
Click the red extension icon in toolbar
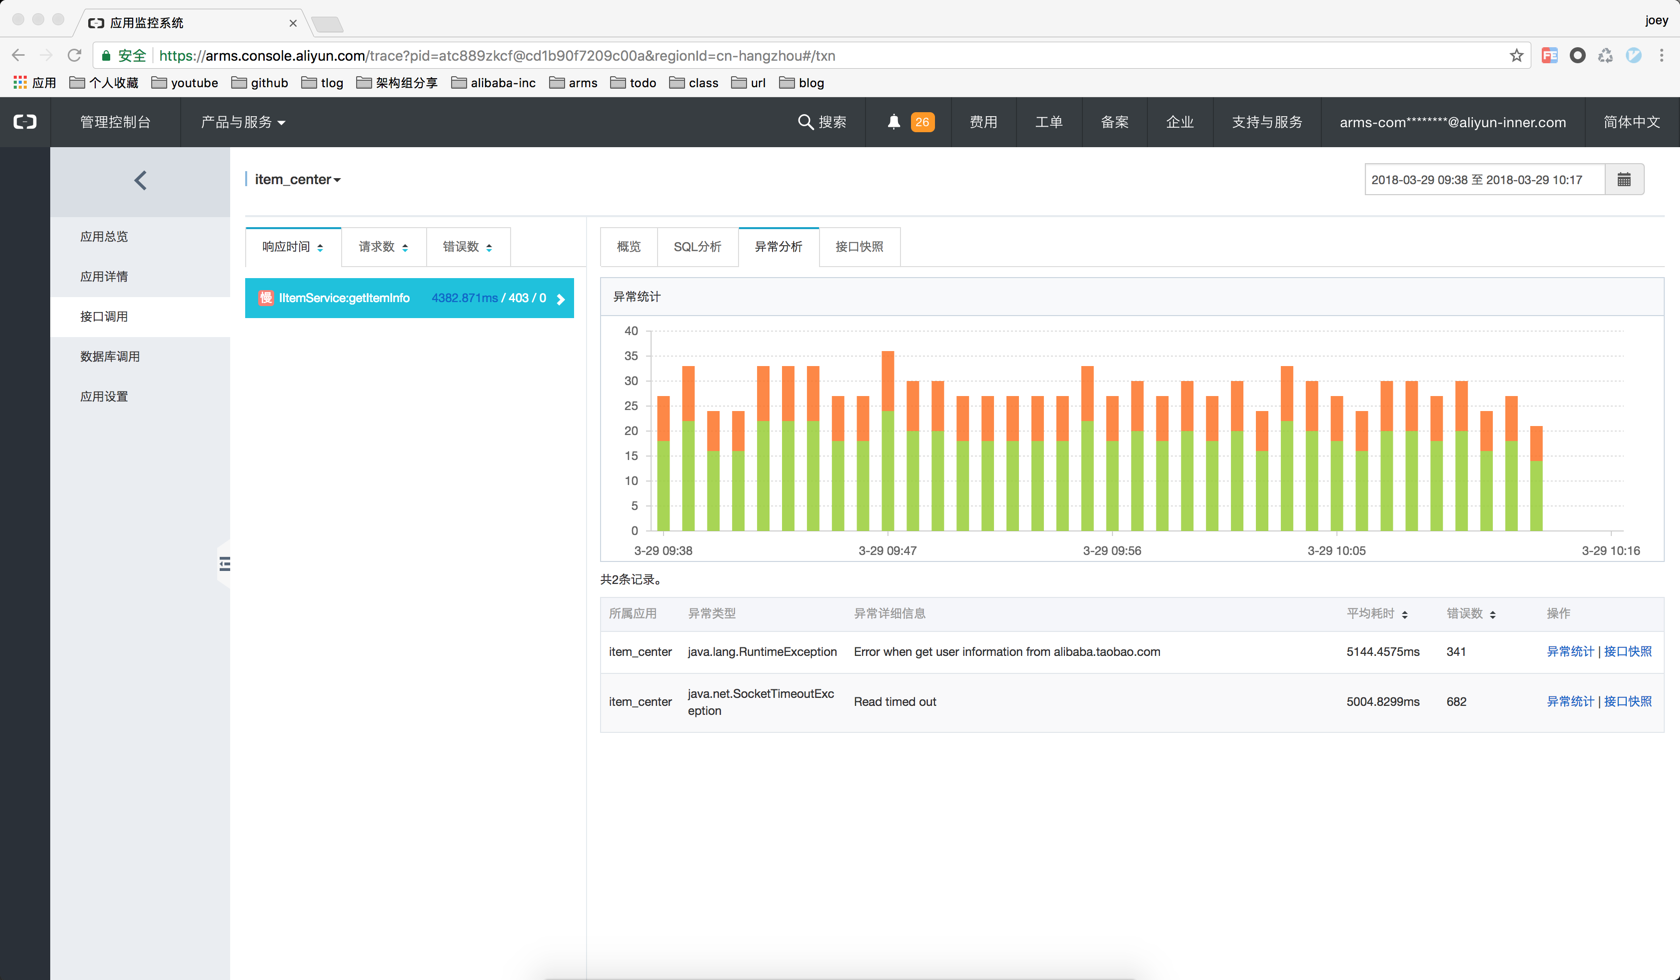(1549, 56)
